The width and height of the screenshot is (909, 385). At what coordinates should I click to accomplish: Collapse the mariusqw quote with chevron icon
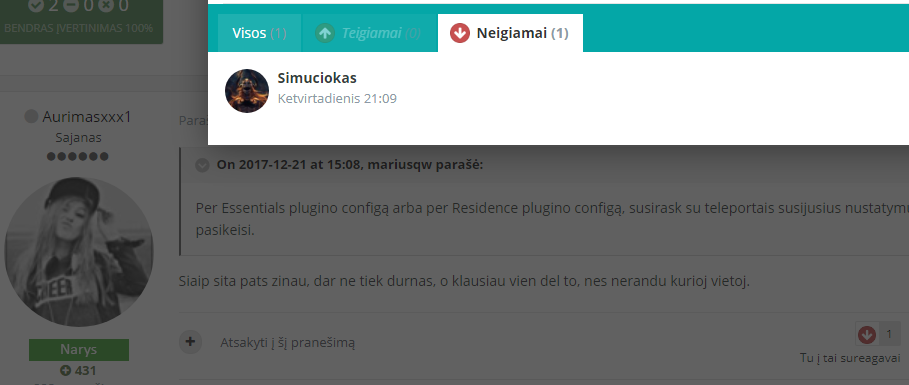coord(202,165)
